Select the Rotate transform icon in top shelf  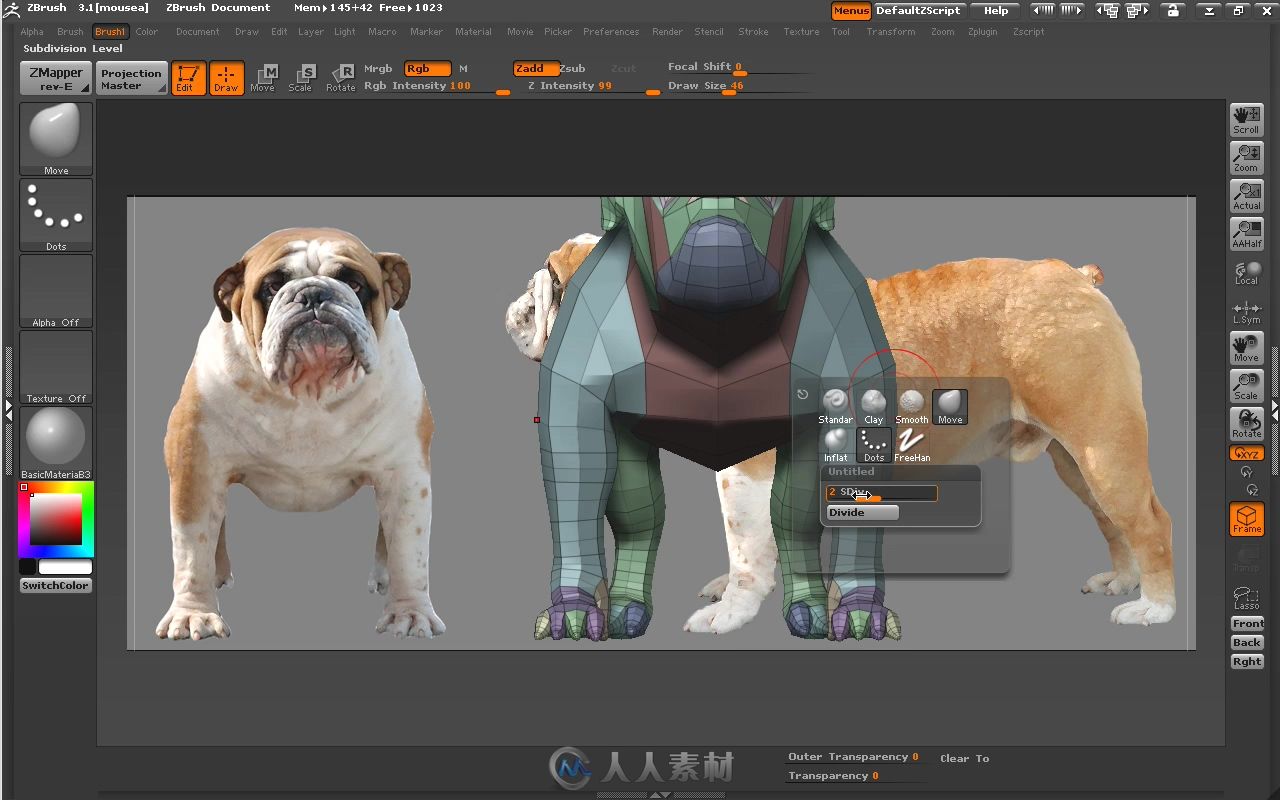[341, 78]
